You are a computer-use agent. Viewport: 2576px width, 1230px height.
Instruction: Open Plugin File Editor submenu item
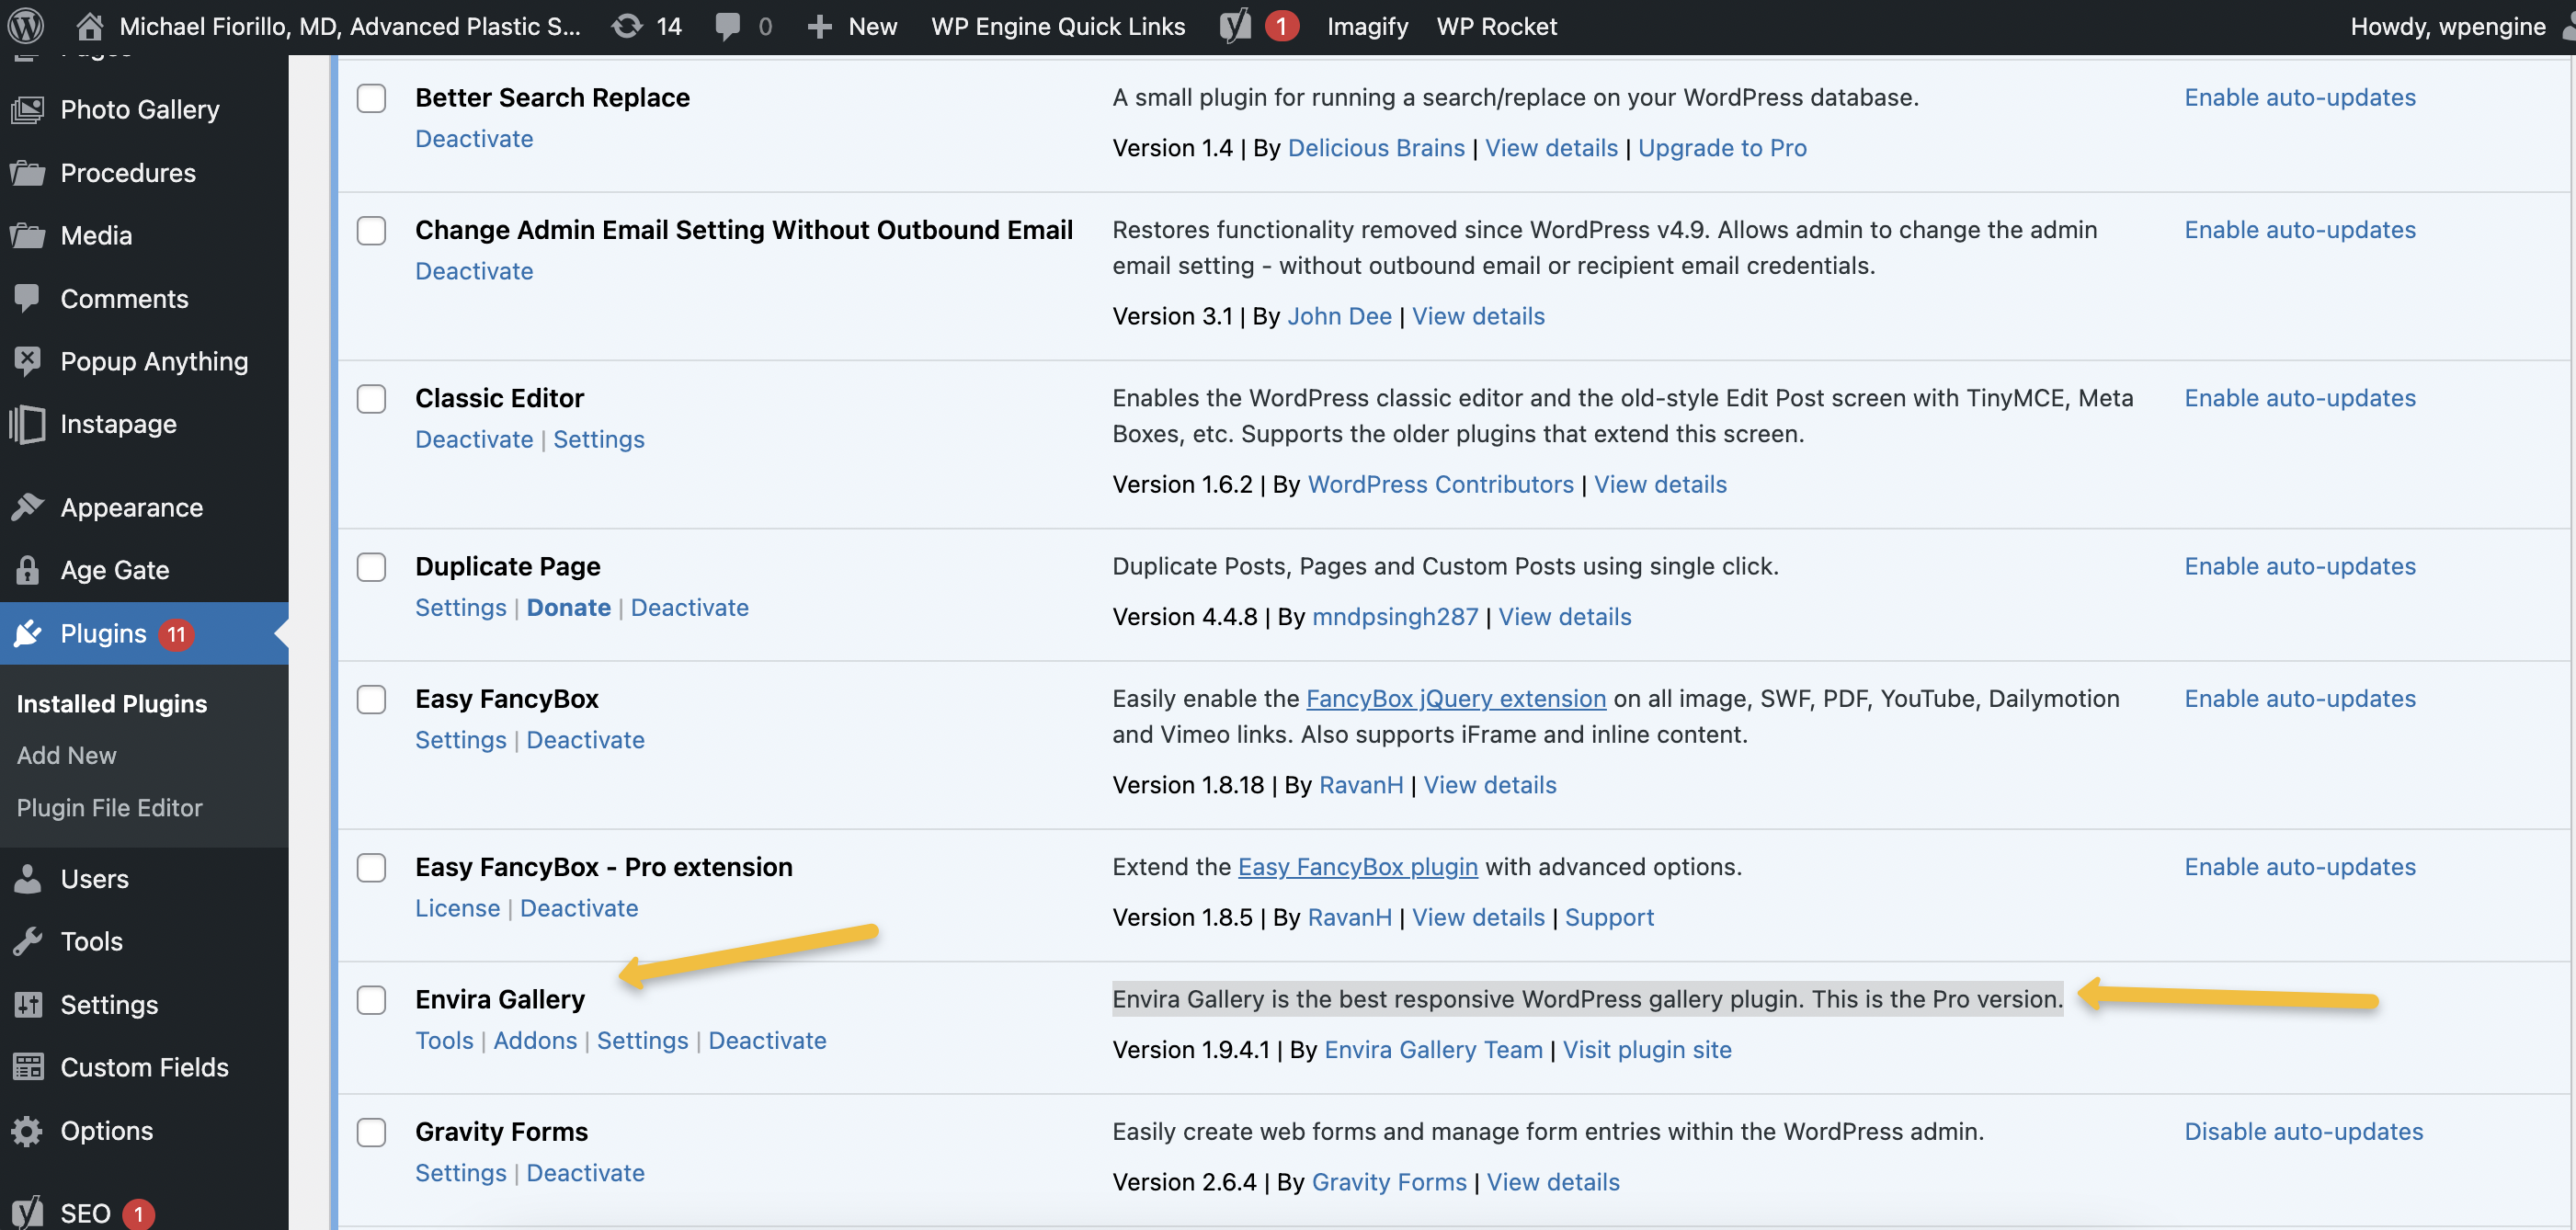pyautogui.click(x=109, y=807)
